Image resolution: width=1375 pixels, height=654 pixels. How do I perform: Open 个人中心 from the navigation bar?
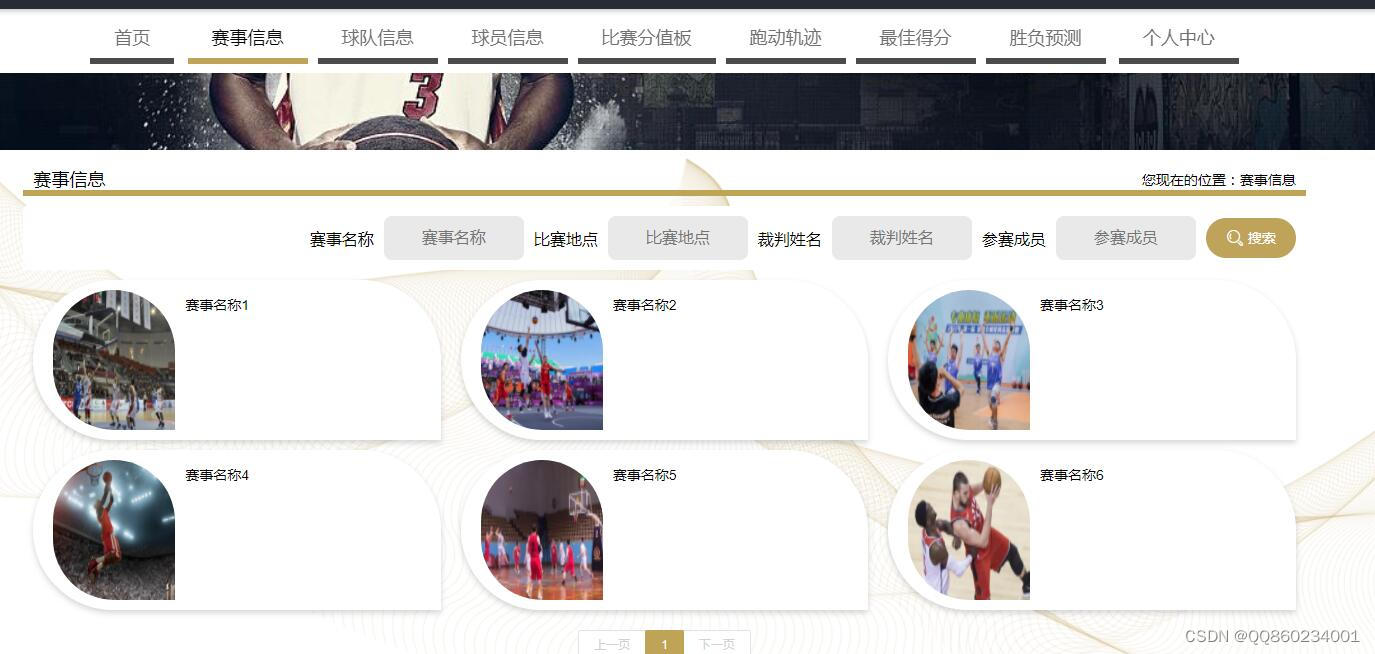tap(1177, 38)
